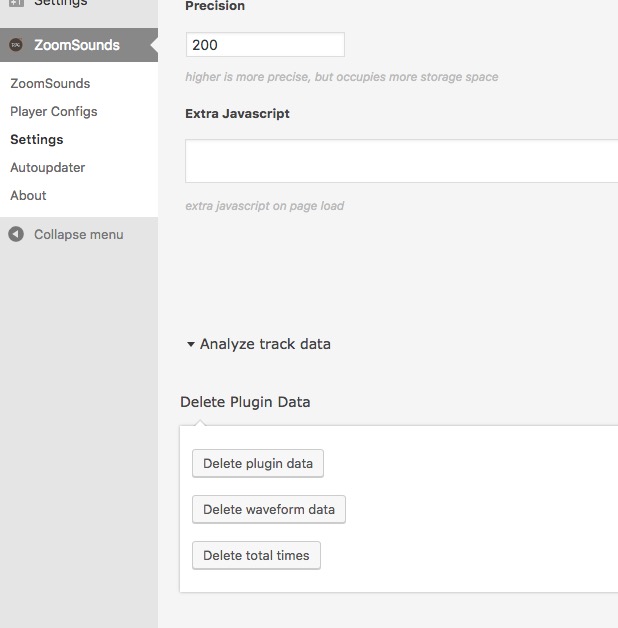Screen dimensions: 618x628
Task: Open the About page
Action: pos(28,195)
